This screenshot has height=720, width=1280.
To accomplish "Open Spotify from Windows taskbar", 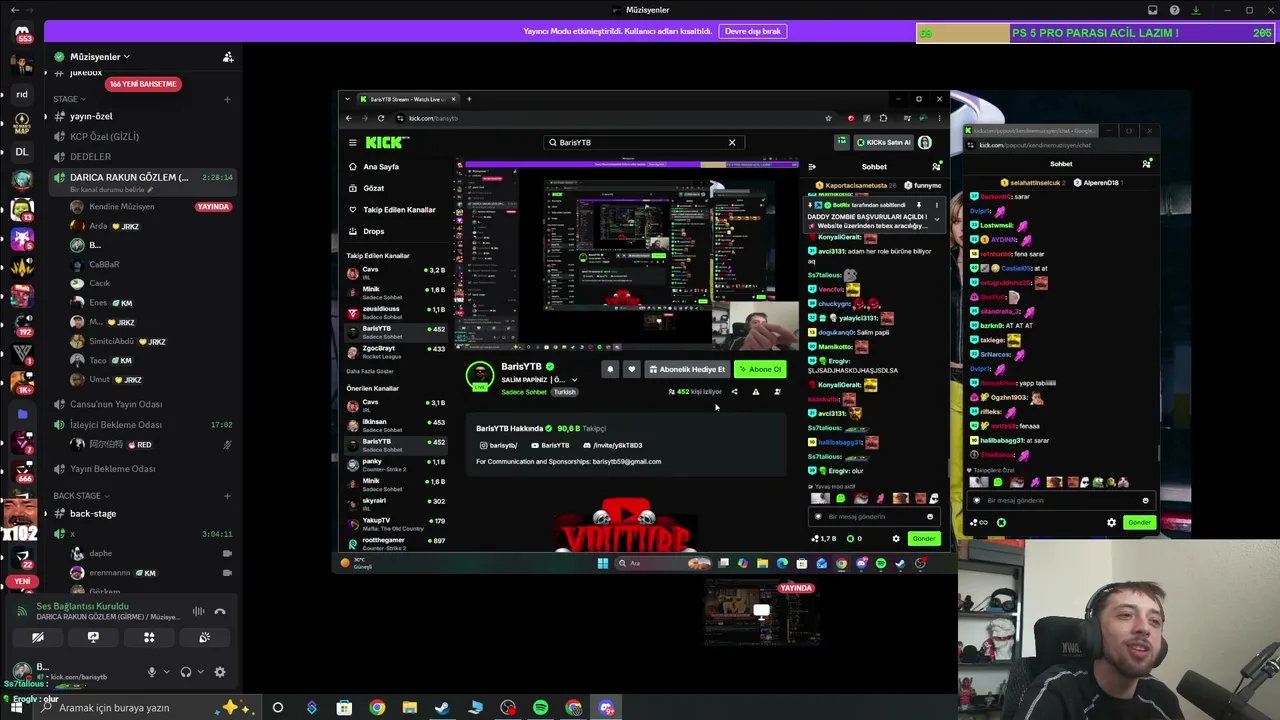I will click(x=541, y=708).
